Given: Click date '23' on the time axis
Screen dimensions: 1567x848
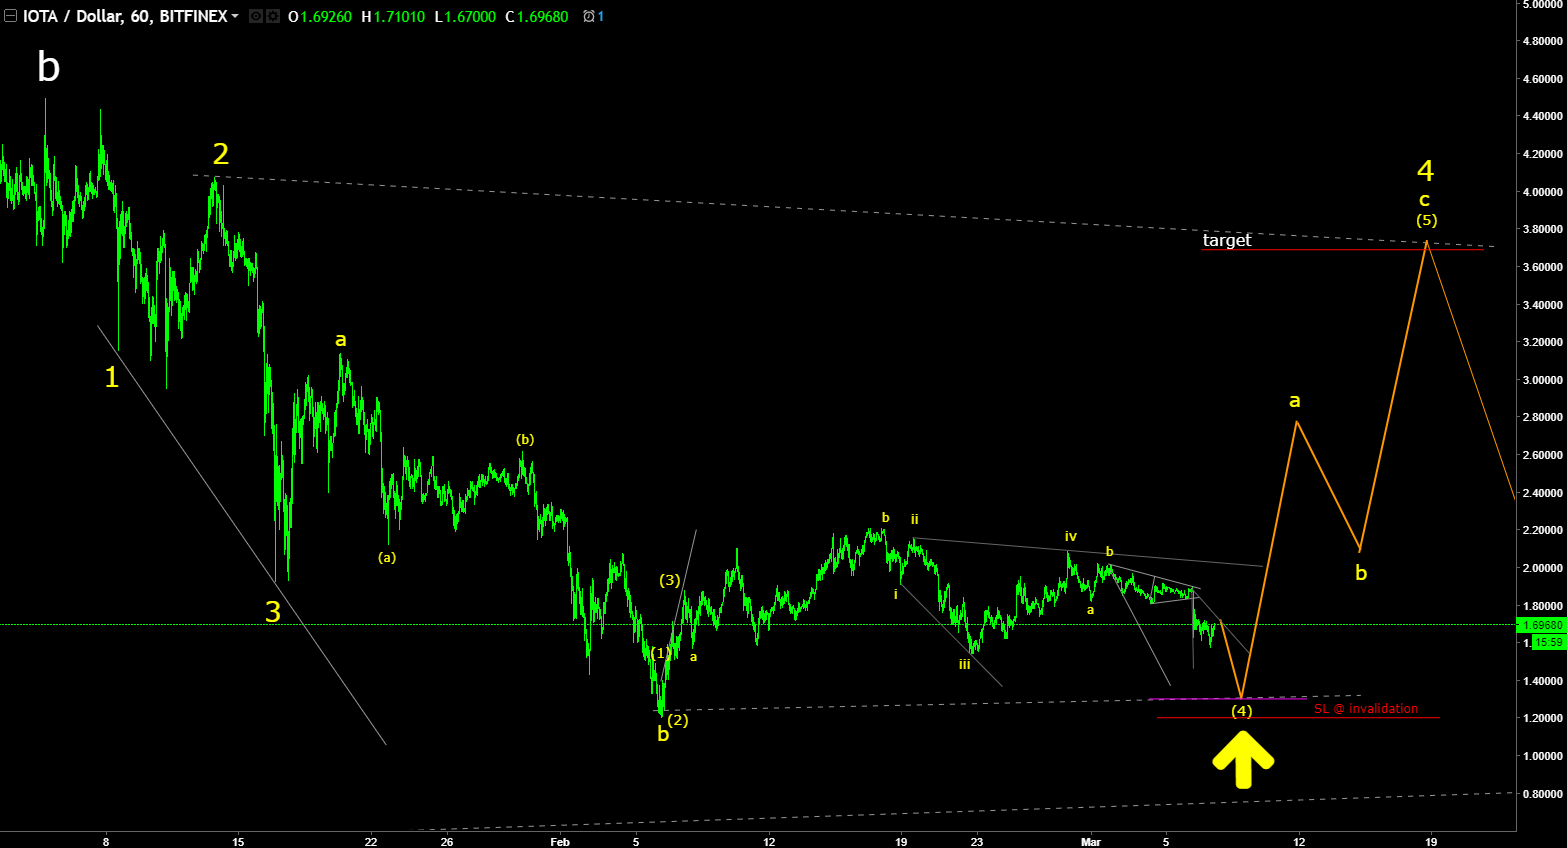Looking at the screenshot, I should (977, 842).
